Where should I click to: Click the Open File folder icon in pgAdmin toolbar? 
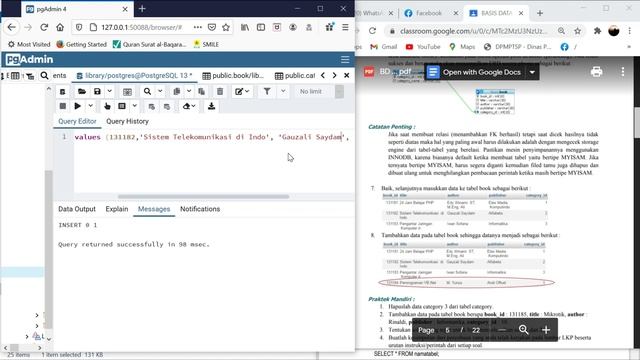point(82,91)
